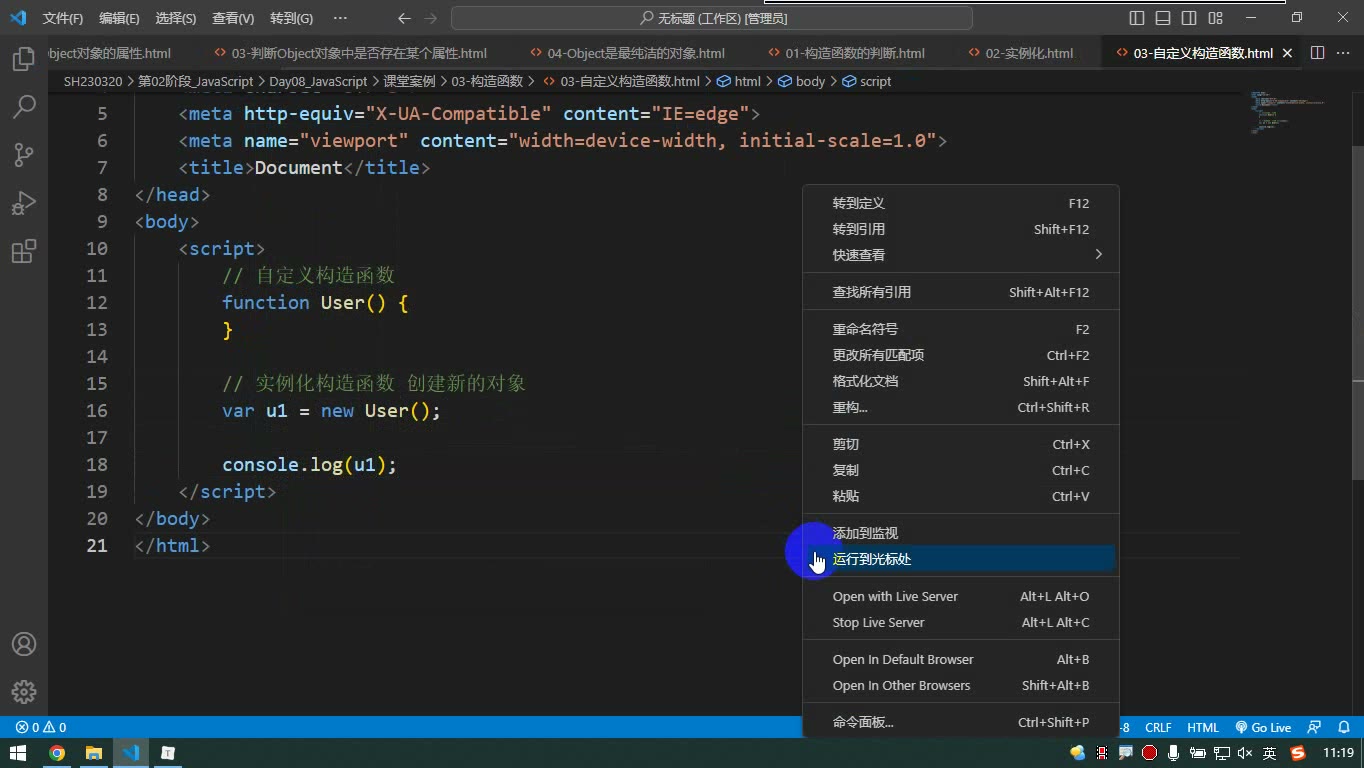Switch the IME language 英 indicator

1269,753
